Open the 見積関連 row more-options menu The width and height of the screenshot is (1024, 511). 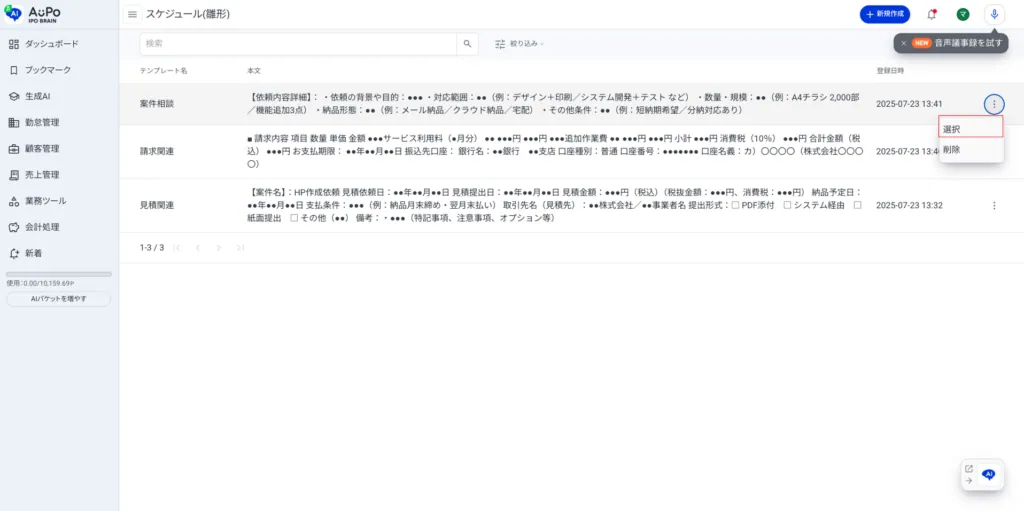click(x=994, y=205)
